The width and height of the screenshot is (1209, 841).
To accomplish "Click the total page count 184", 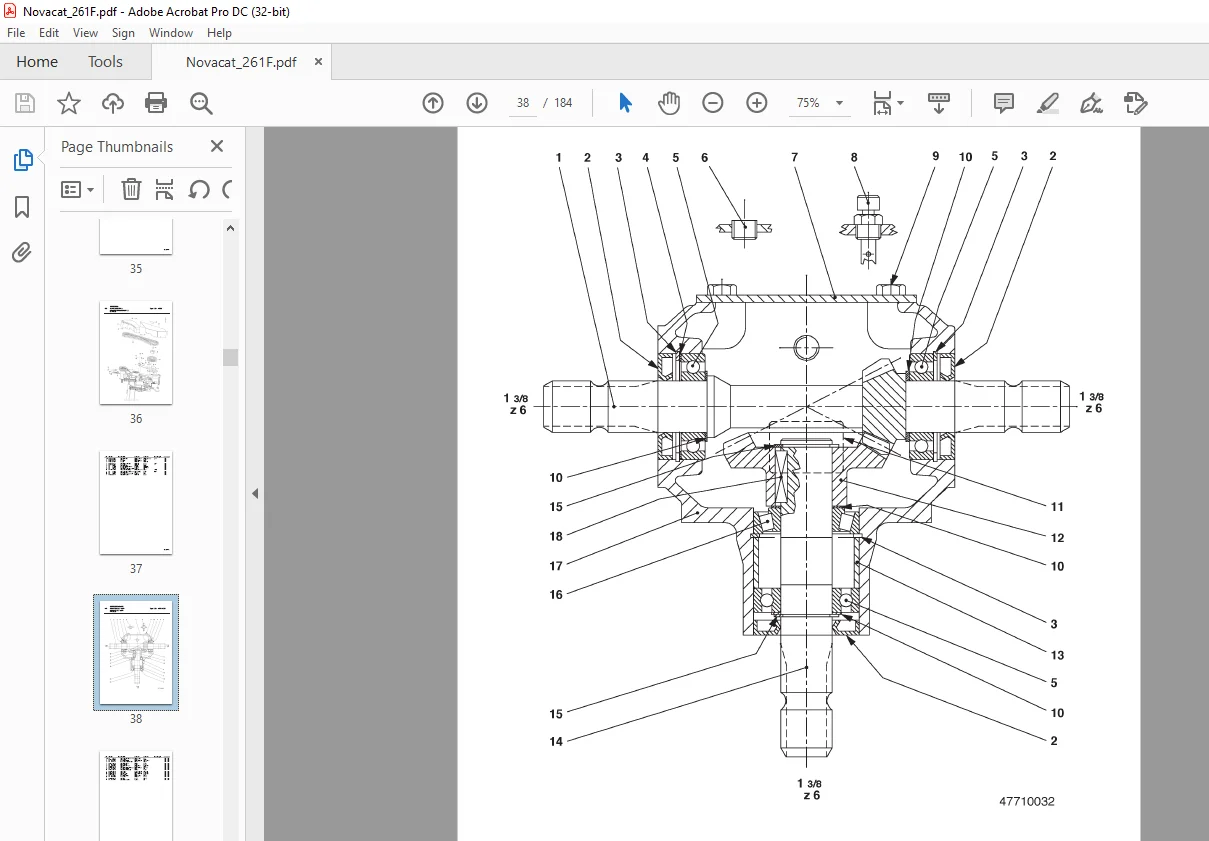I will pyautogui.click(x=563, y=103).
